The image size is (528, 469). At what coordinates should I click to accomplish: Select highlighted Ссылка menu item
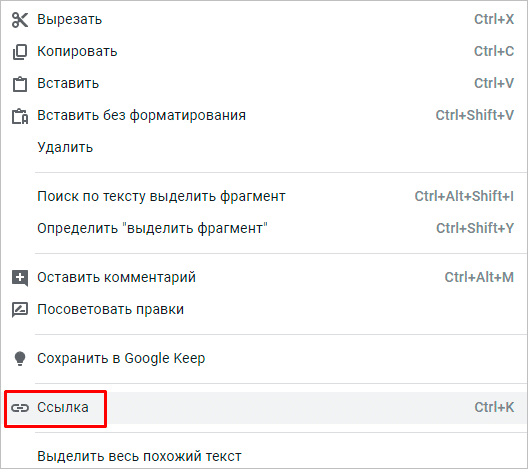264,408
